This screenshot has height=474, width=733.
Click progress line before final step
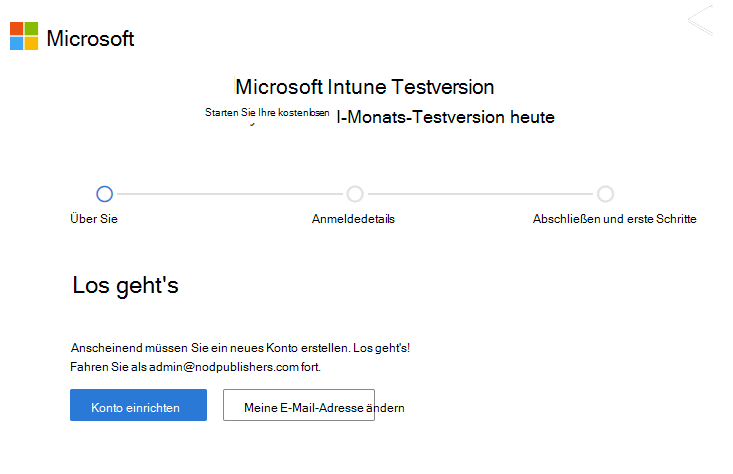point(480,194)
